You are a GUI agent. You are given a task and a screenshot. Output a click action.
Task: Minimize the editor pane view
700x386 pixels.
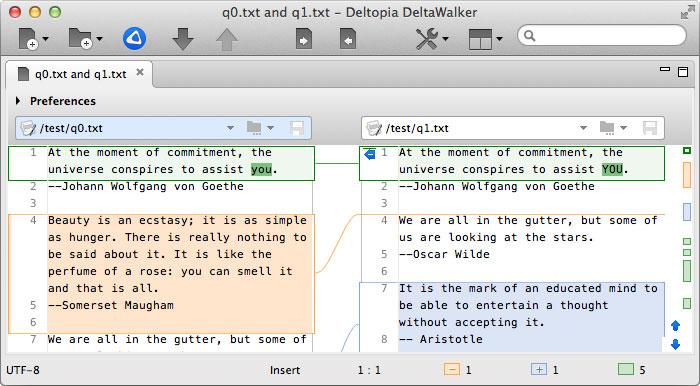(x=665, y=70)
